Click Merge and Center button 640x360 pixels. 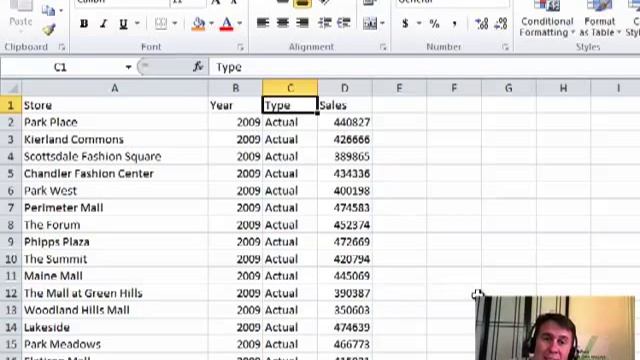(x=370, y=23)
